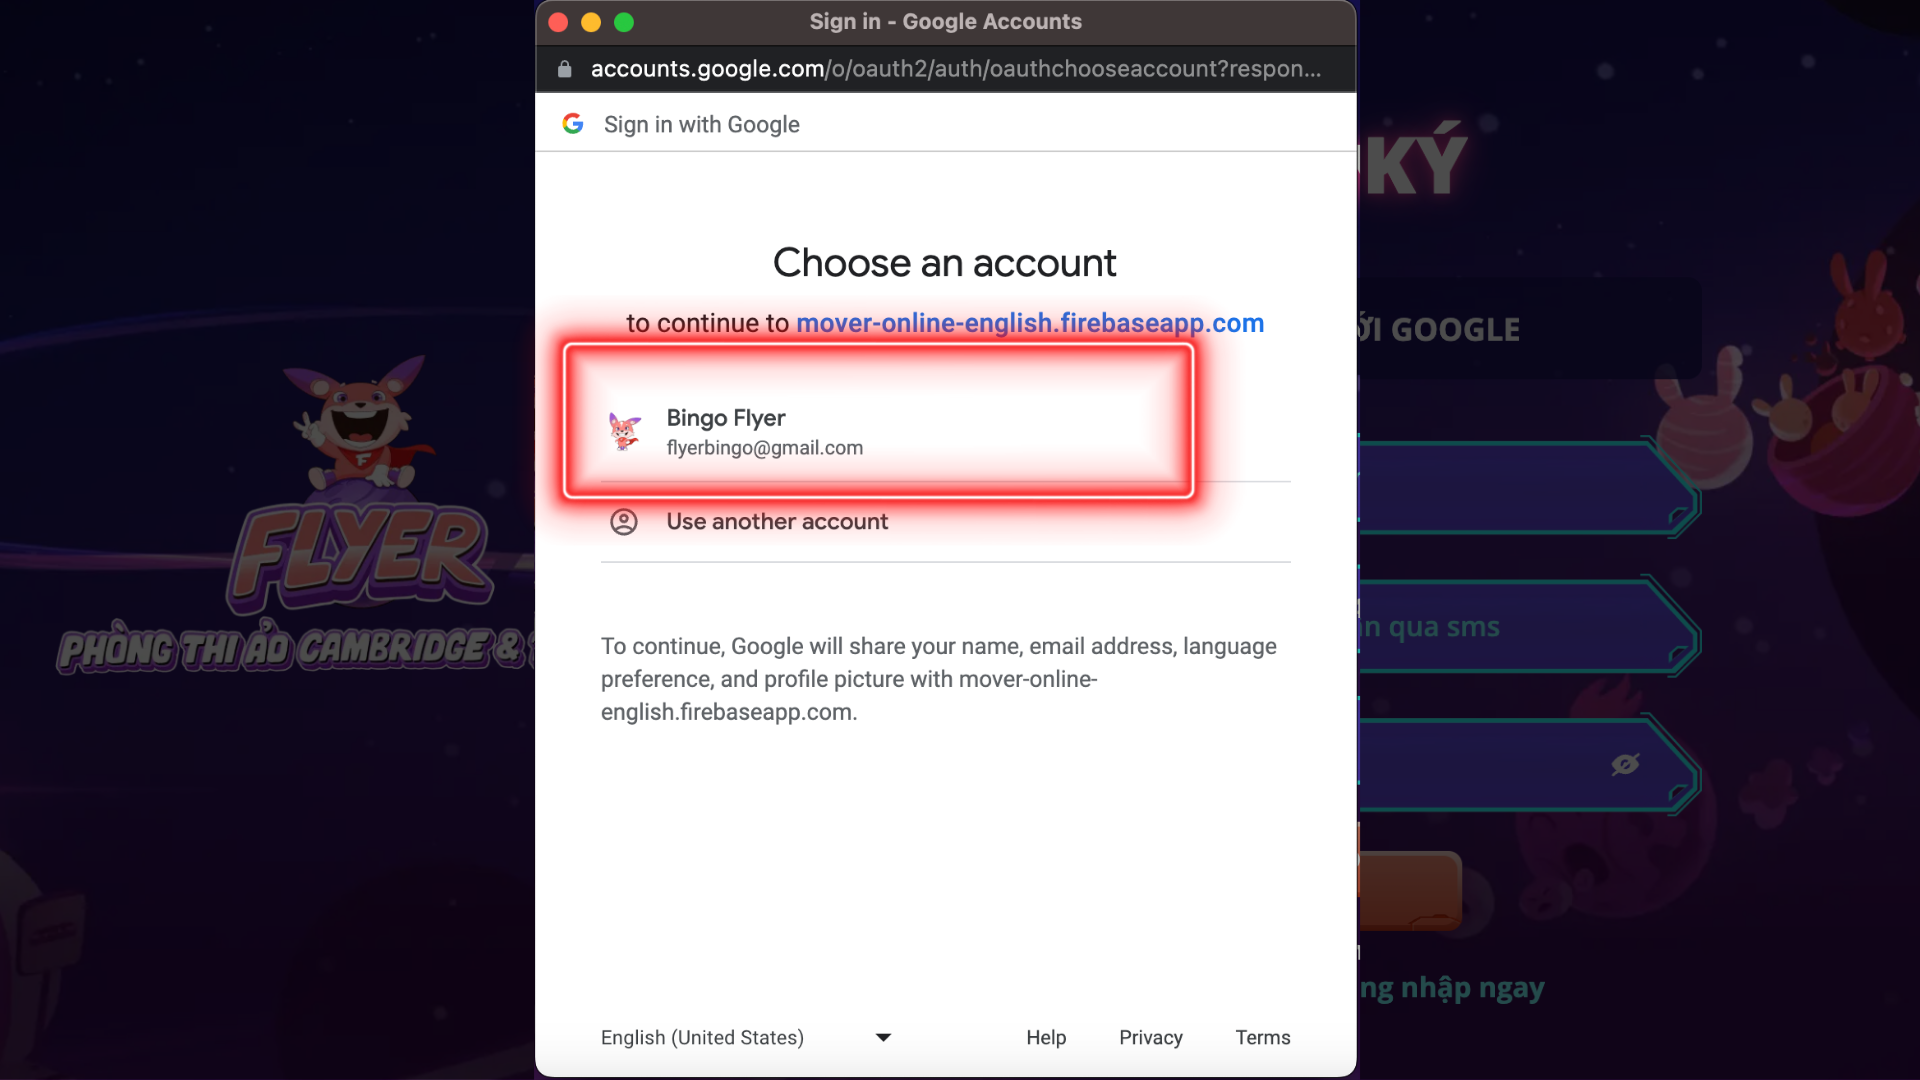Select English (United States) language selector
The height and width of the screenshot is (1080, 1920).
(x=702, y=1038)
